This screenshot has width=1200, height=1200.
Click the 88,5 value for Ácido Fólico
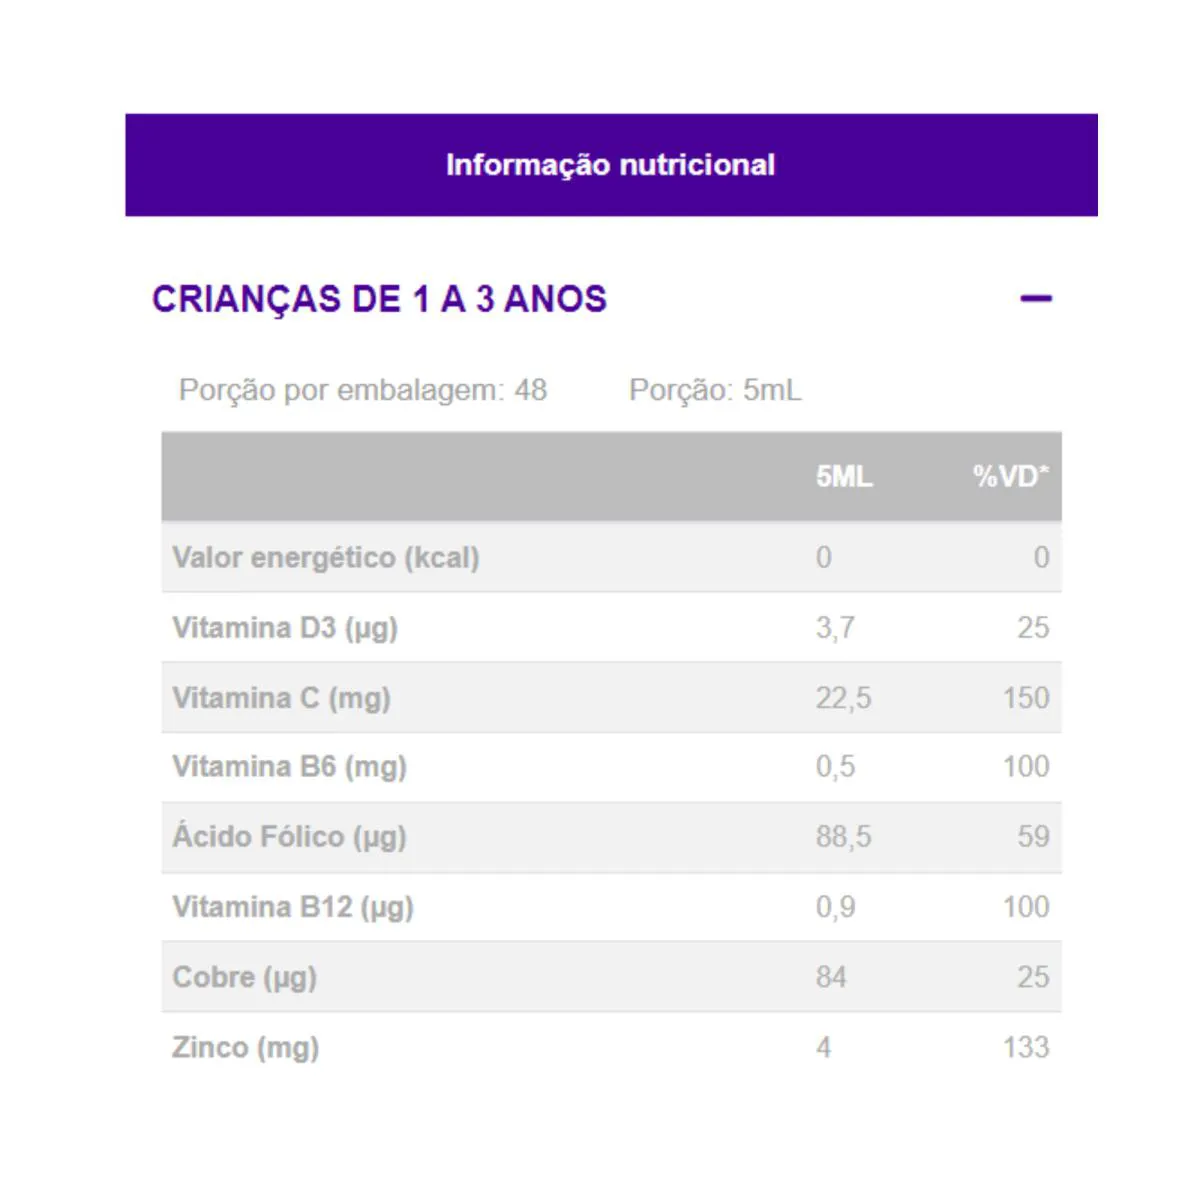coord(843,836)
